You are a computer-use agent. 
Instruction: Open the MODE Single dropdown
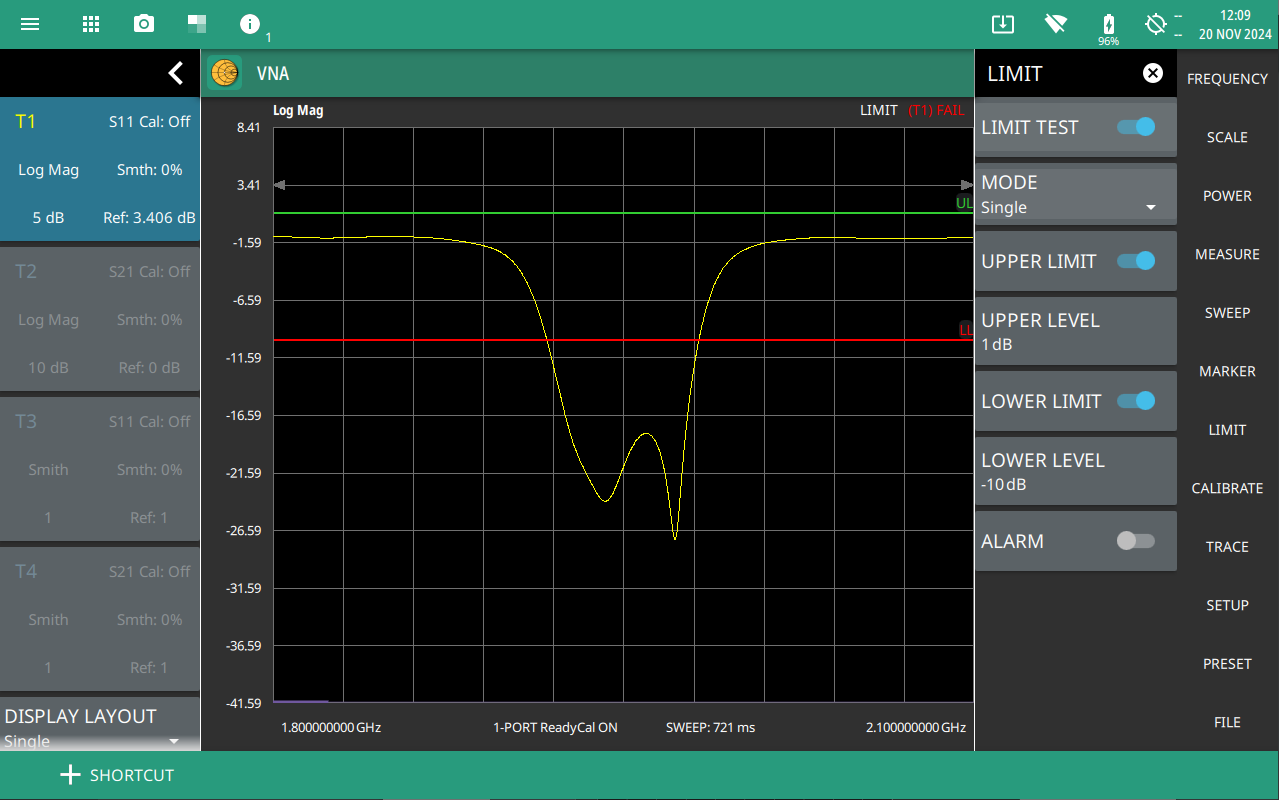1075,195
